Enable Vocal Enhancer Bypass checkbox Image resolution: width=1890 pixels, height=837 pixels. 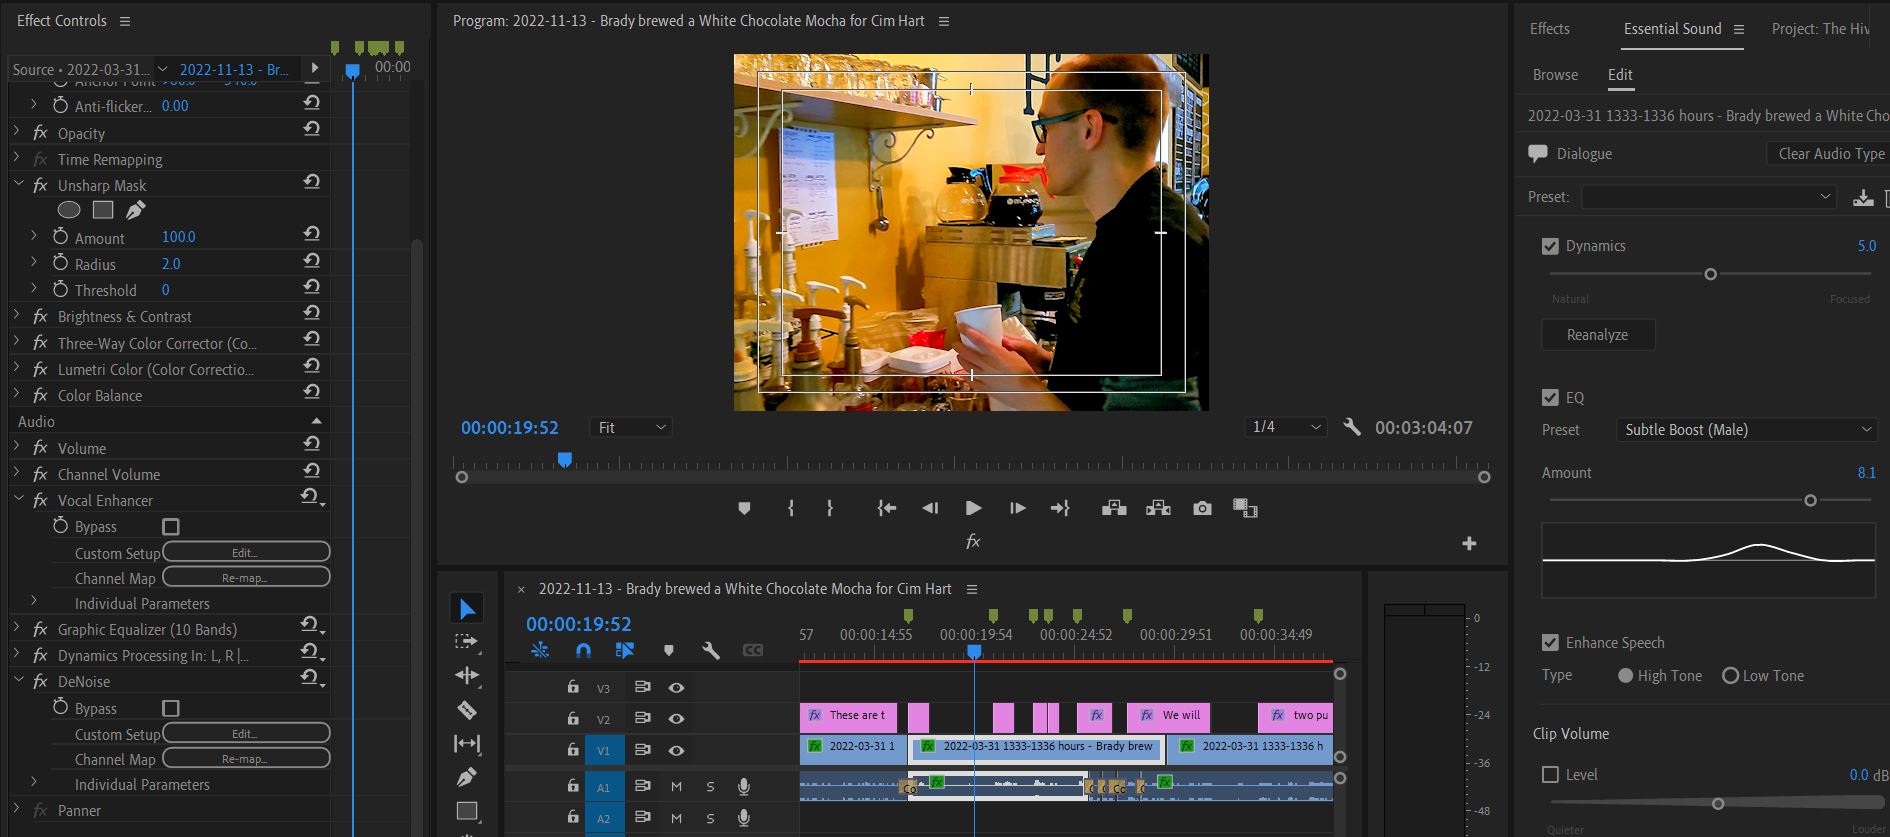tap(171, 527)
